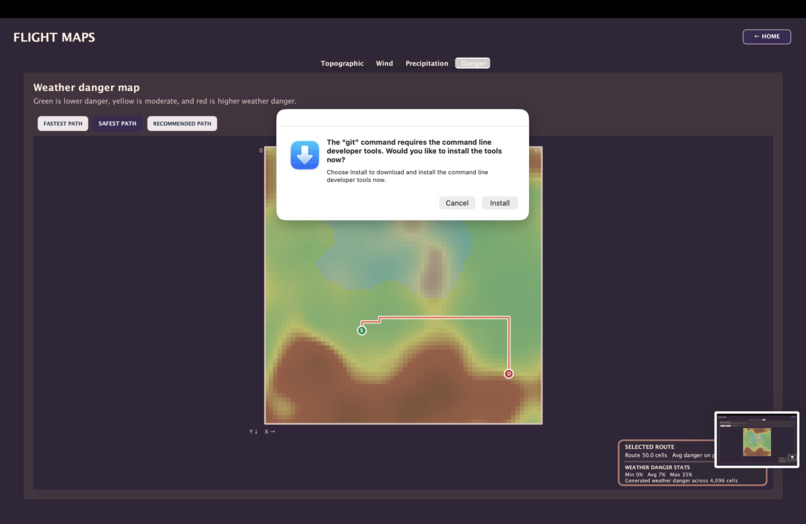Click the Install button in the git dialog
This screenshot has width=806, height=524.
tap(499, 203)
